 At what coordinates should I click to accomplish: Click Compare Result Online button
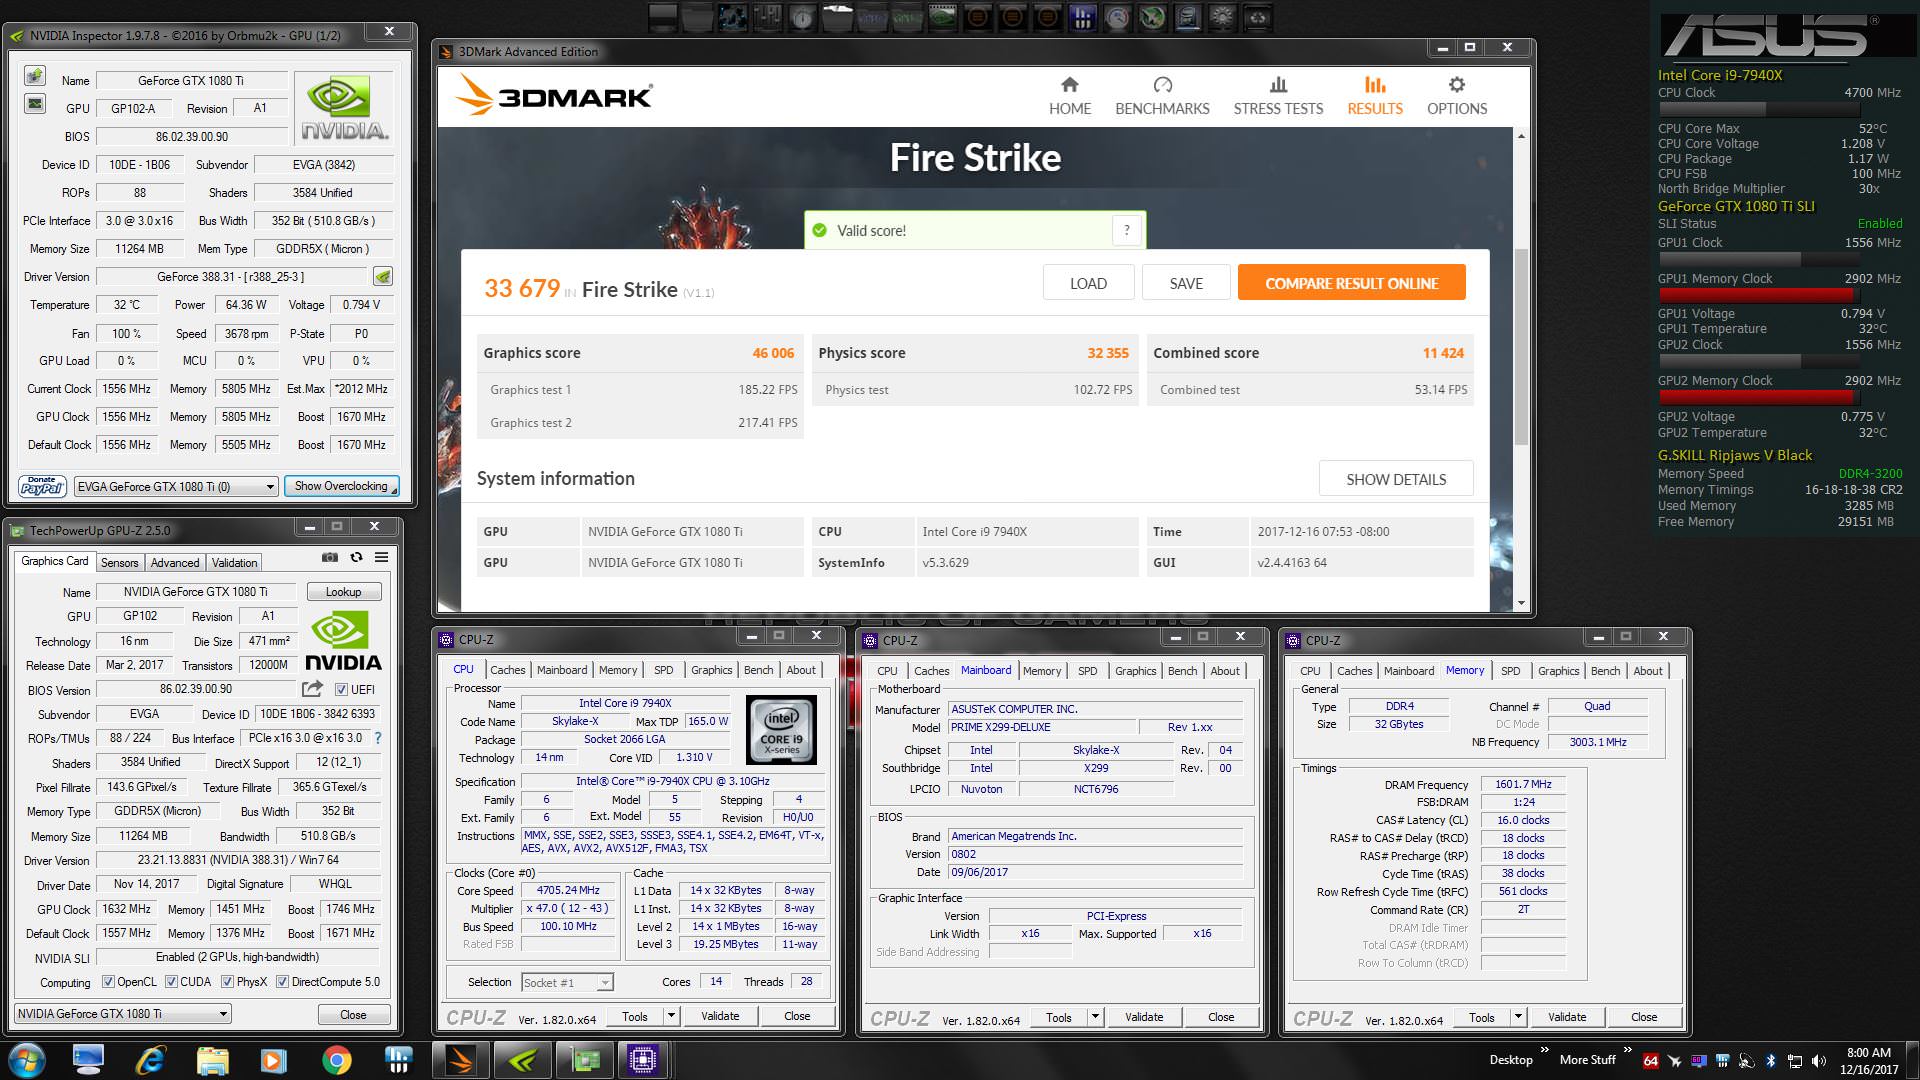point(1351,283)
